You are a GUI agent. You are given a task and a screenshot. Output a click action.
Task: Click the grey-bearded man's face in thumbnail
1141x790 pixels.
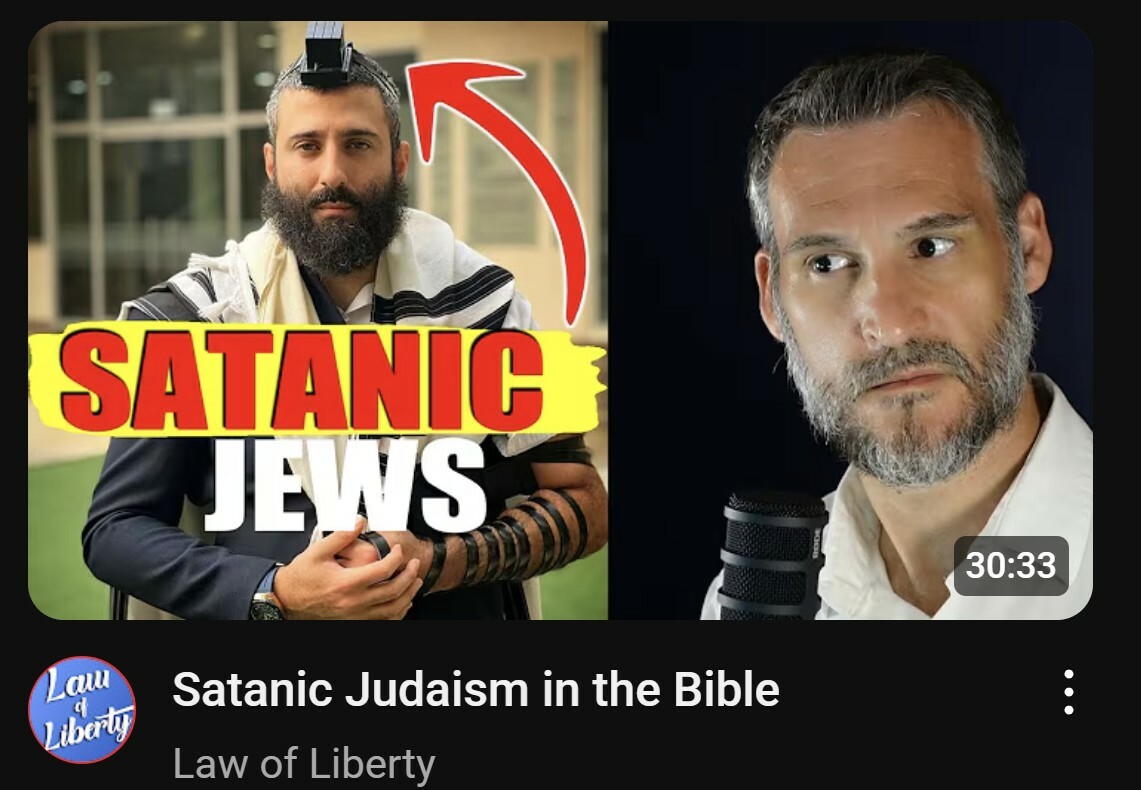[896, 291]
